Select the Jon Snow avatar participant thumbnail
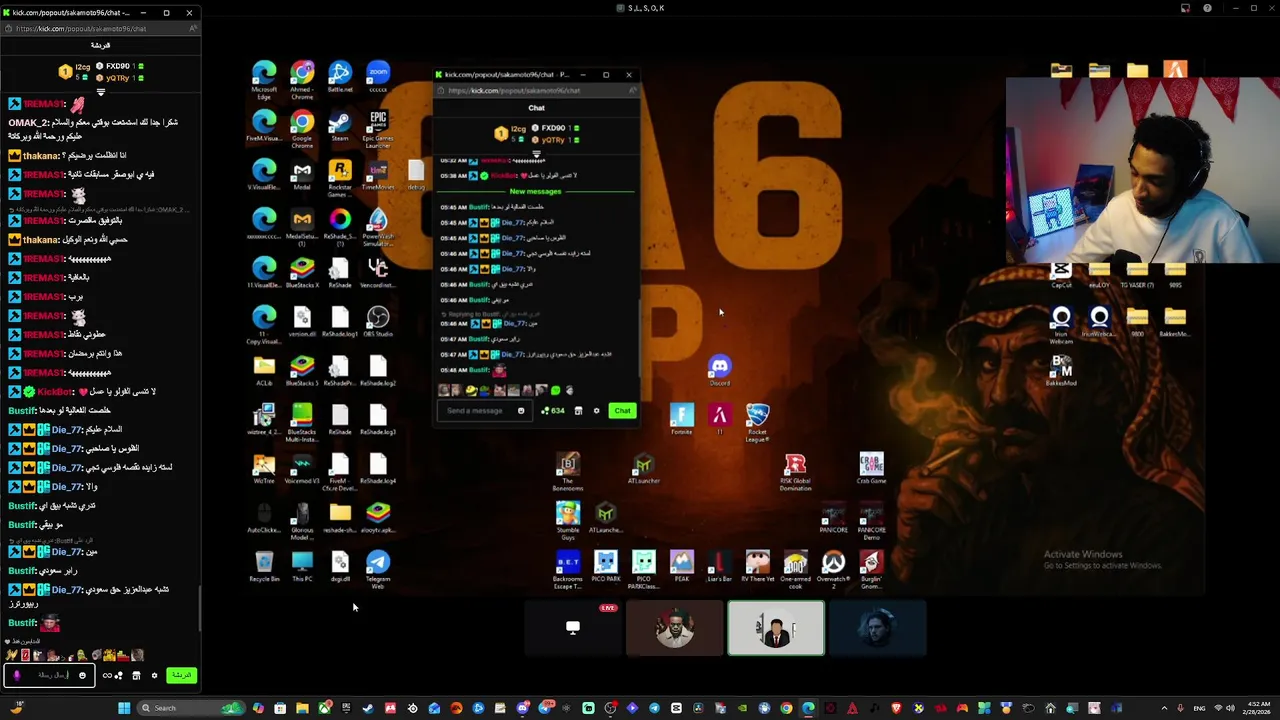1280x720 pixels. [x=877, y=628]
